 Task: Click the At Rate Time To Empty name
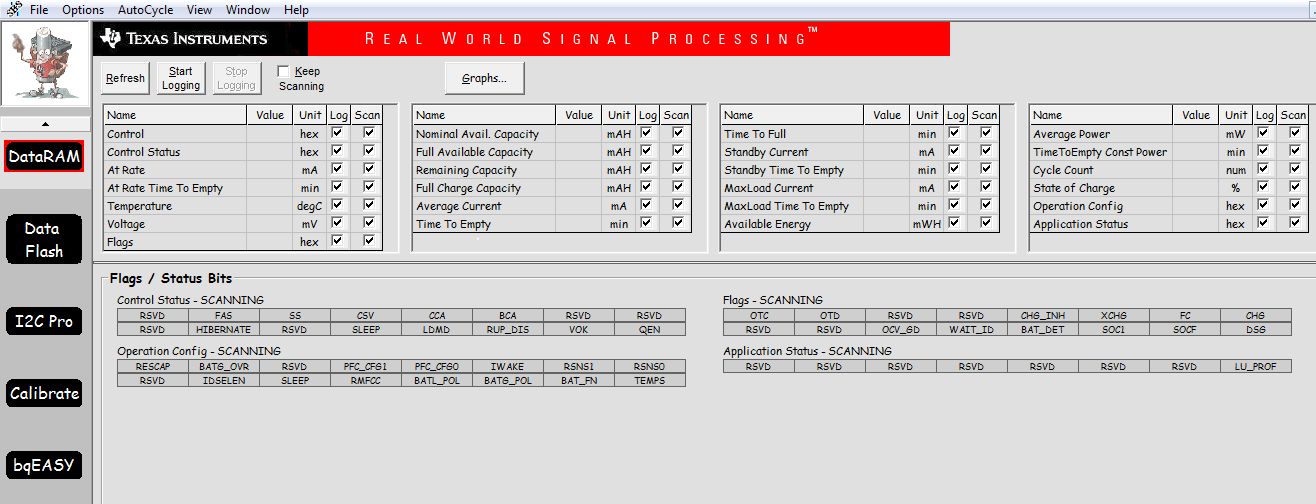(x=165, y=188)
